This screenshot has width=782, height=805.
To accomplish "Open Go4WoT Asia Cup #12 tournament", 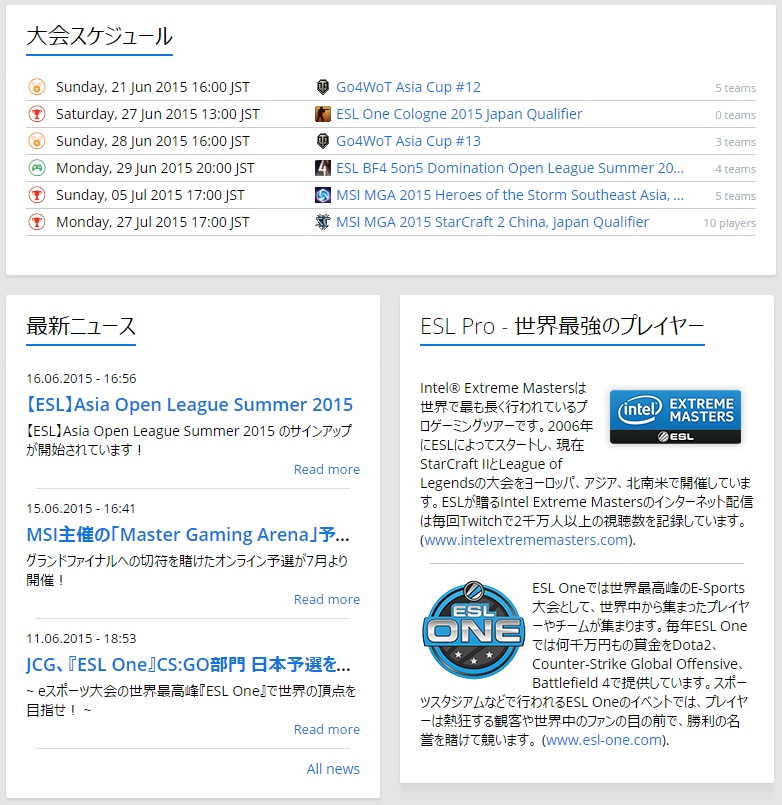I will [408, 87].
